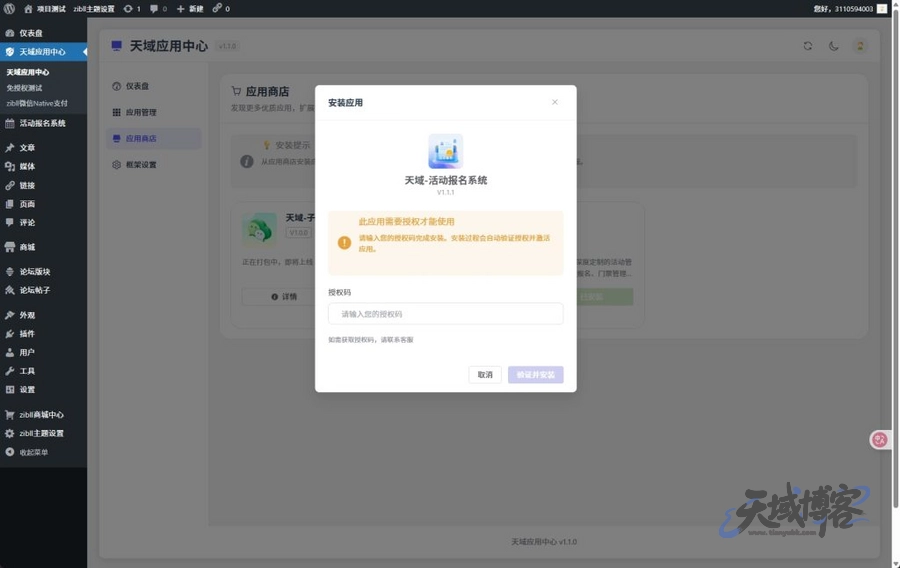Toggle dark mode moon icon
The width and height of the screenshot is (900, 568).
[833, 46]
